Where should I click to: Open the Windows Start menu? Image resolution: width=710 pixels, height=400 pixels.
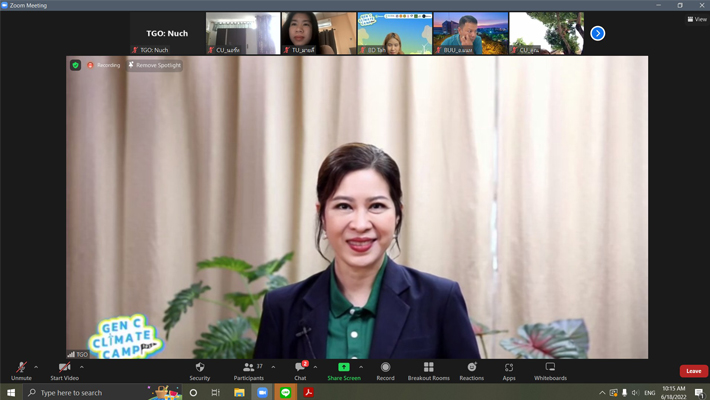click(11, 392)
